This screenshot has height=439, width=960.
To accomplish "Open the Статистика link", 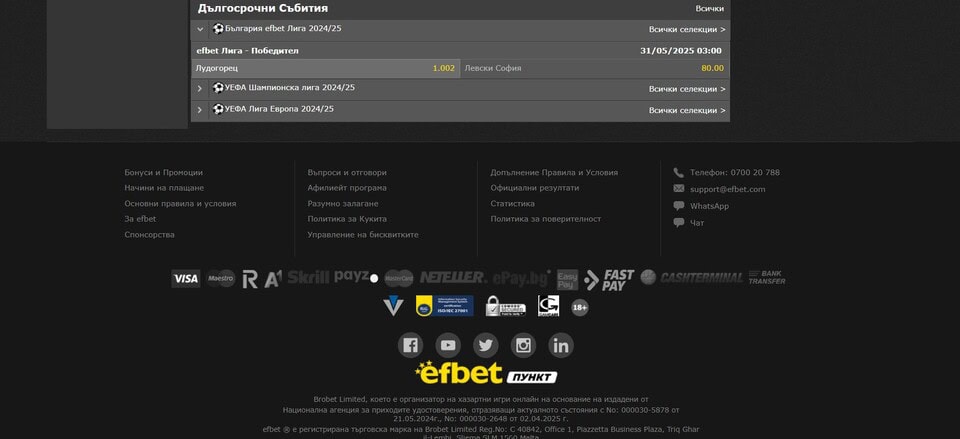I will click(x=512, y=203).
